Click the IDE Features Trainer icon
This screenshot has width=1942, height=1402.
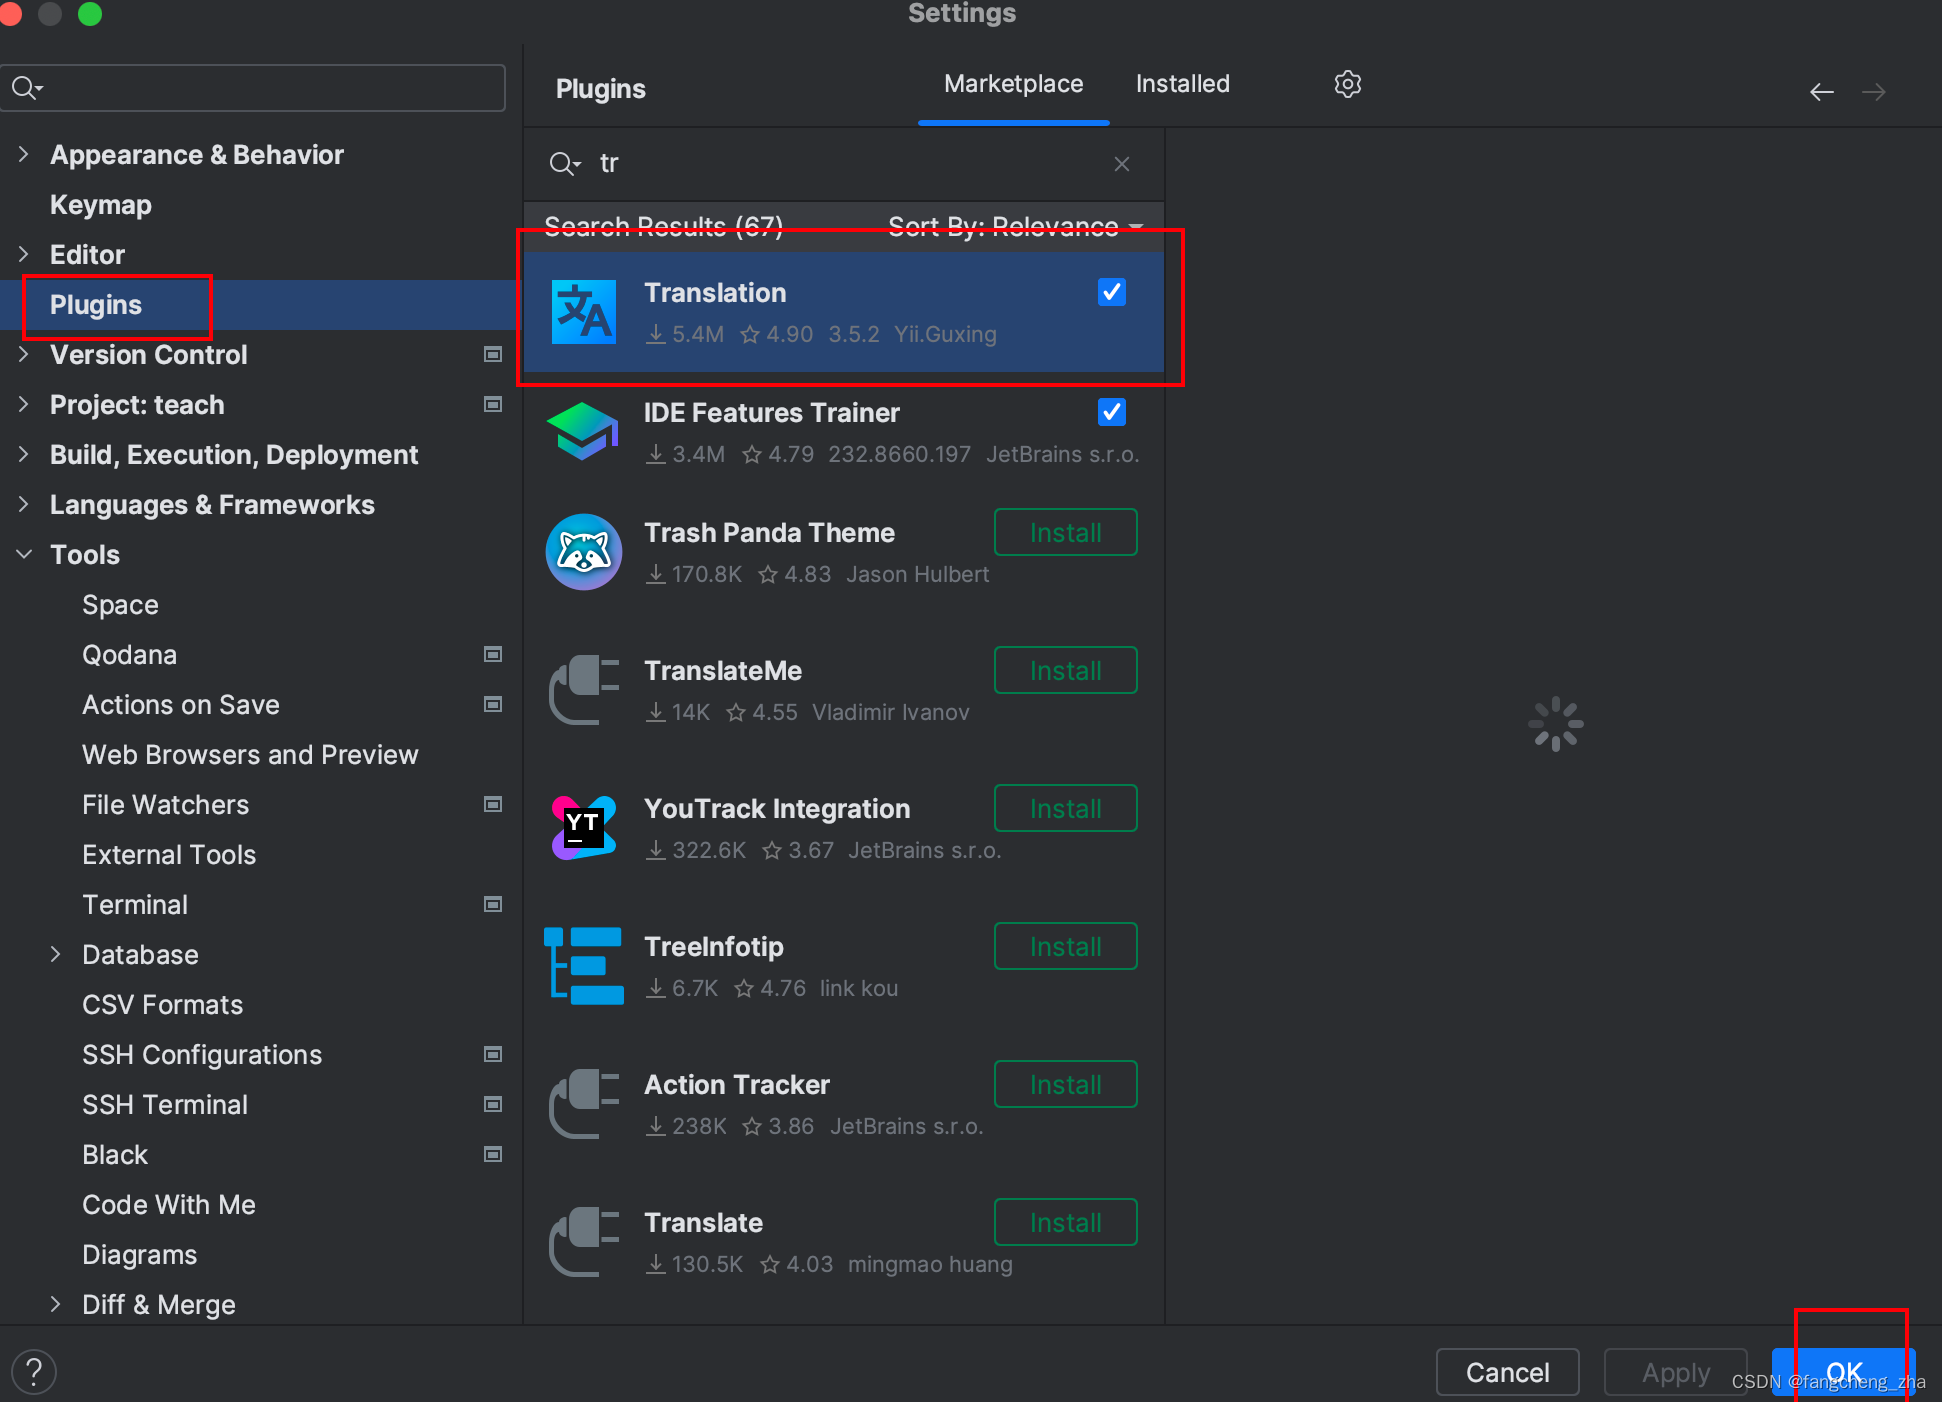point(585,433)
